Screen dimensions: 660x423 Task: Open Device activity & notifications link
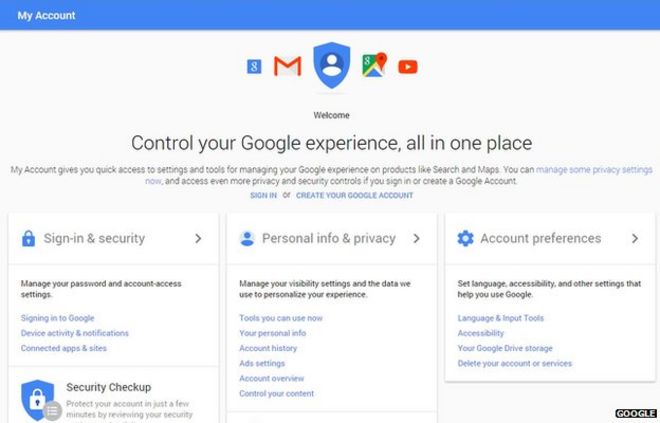75,333
